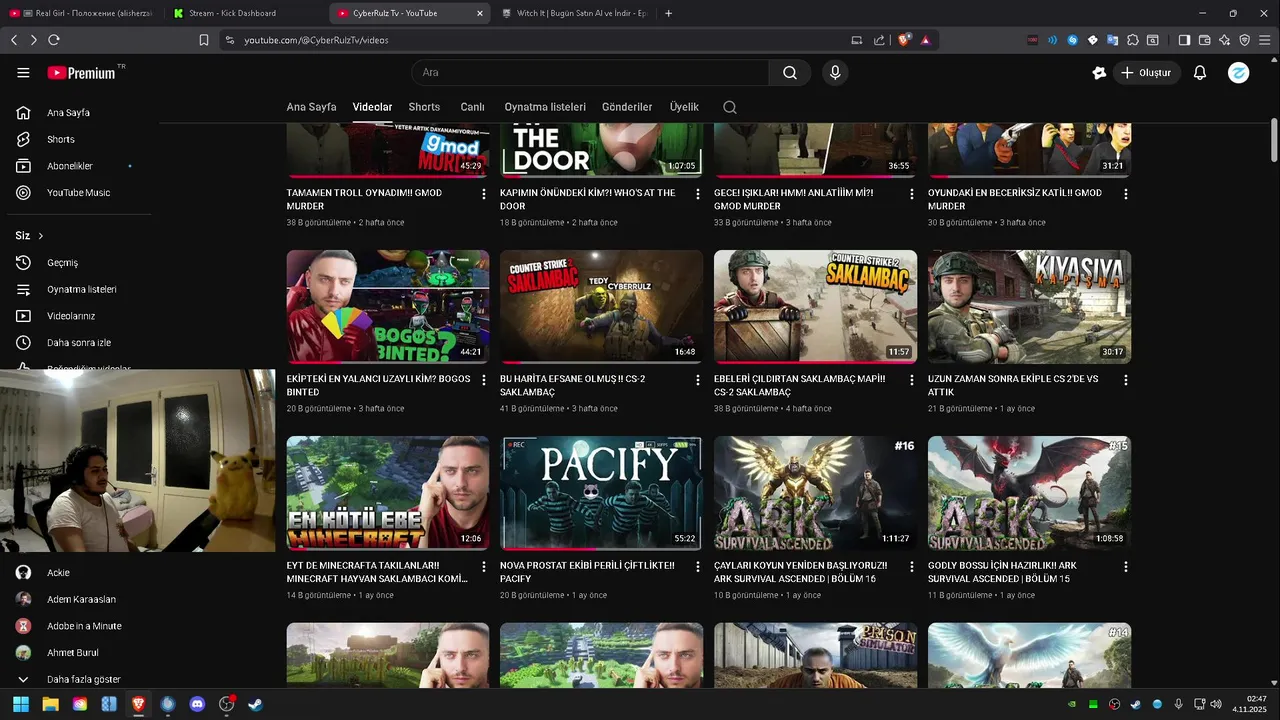Open Daha sonra izle in sidebar
The width and height of the screenshot is (1280, 720).
pos(80,342)
